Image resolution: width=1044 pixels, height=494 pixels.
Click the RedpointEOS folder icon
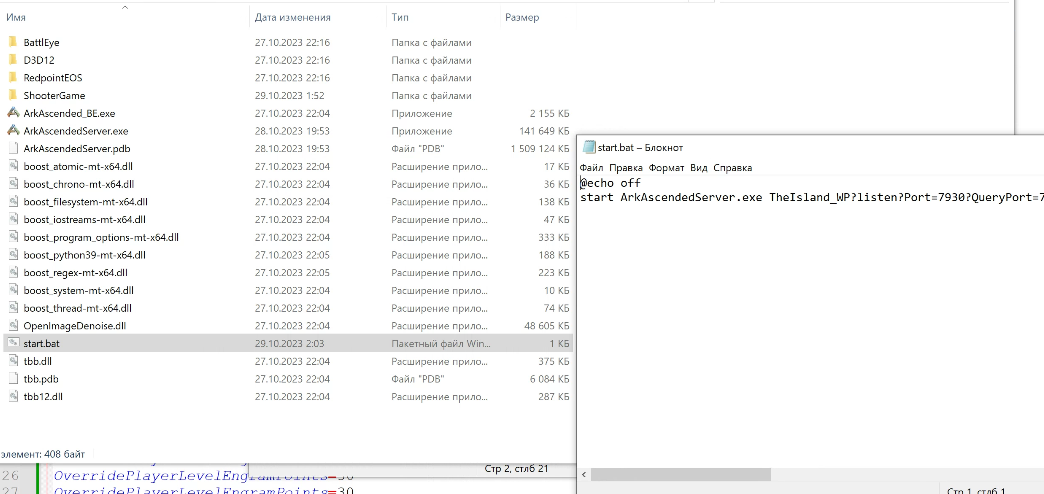click(12, 78)
